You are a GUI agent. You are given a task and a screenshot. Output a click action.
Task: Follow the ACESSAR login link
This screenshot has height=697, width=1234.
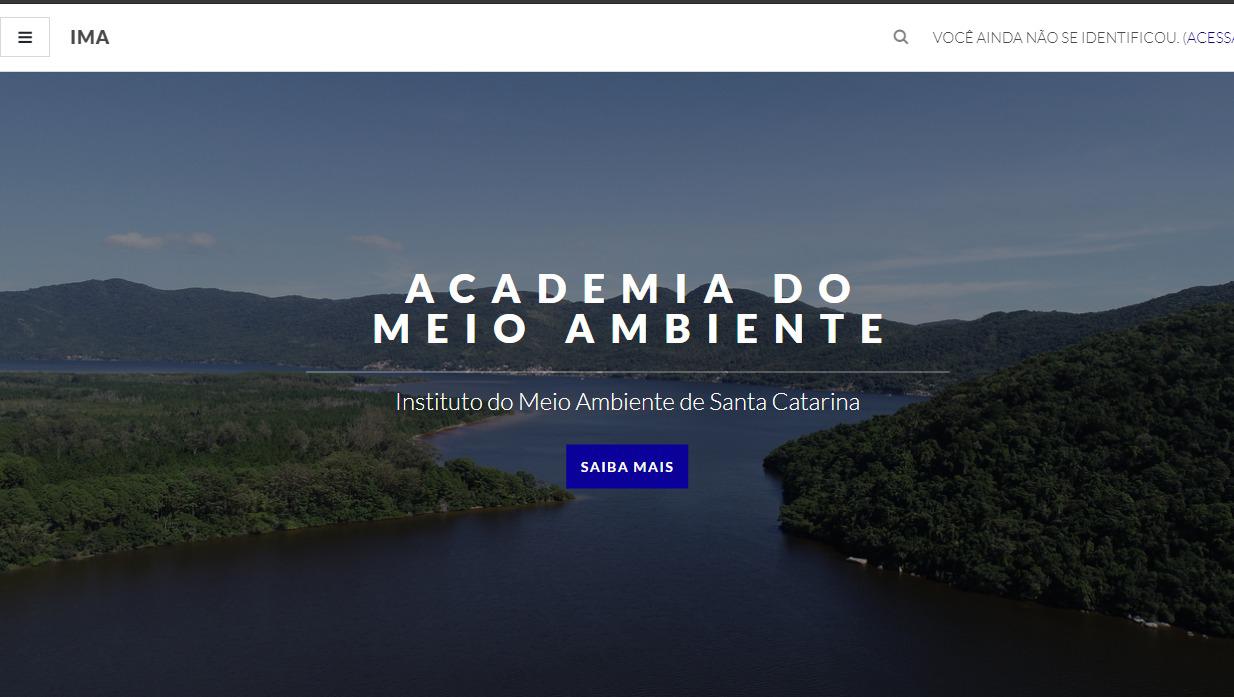[1210, 38]
